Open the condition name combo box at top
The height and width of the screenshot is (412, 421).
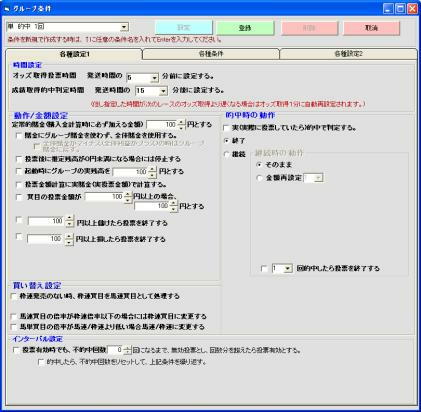(x=124, y=27)
